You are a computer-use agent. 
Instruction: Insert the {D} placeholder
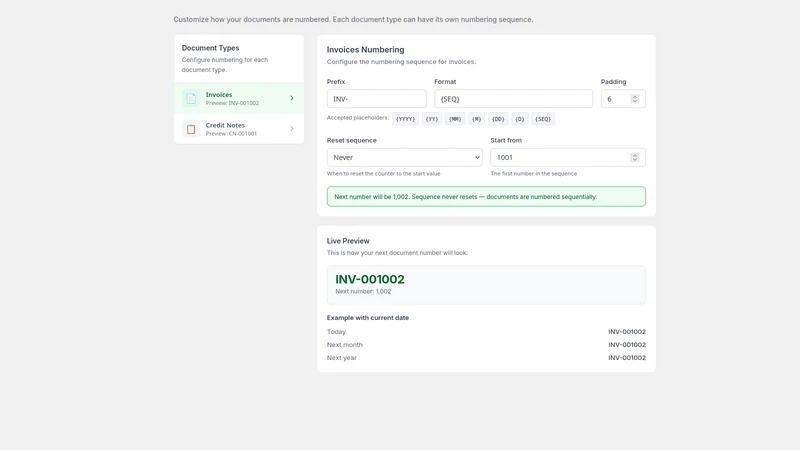[x=519, y=119]
